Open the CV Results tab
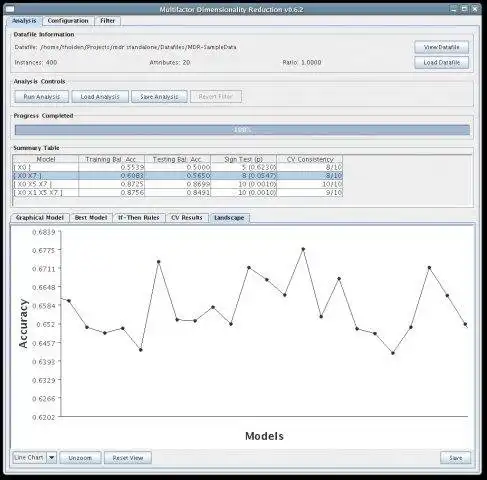Screen dimensions: 487x480 [187, 218]
